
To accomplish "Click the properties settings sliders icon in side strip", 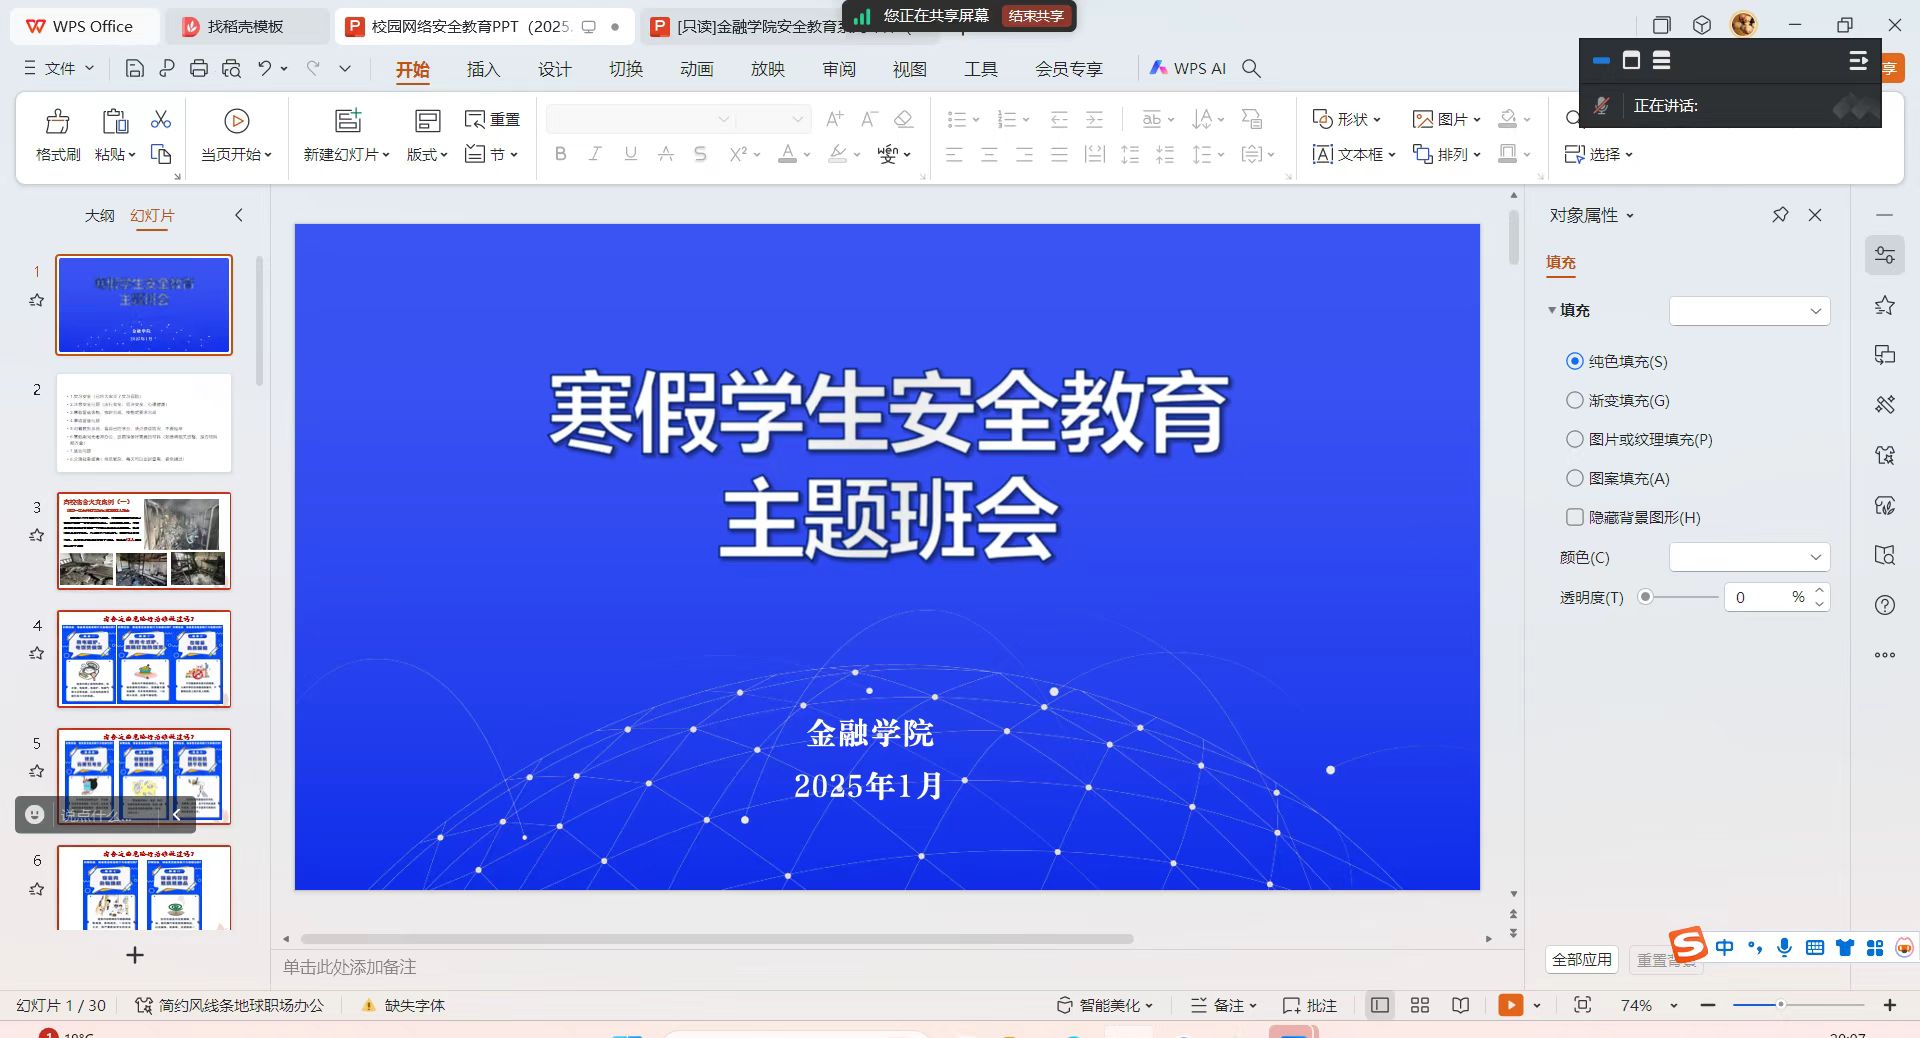I will [x=1885, y=255].
